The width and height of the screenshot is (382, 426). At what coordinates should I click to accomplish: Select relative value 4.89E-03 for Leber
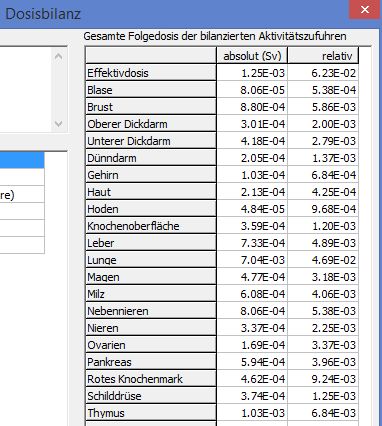[x=323, y=243]
